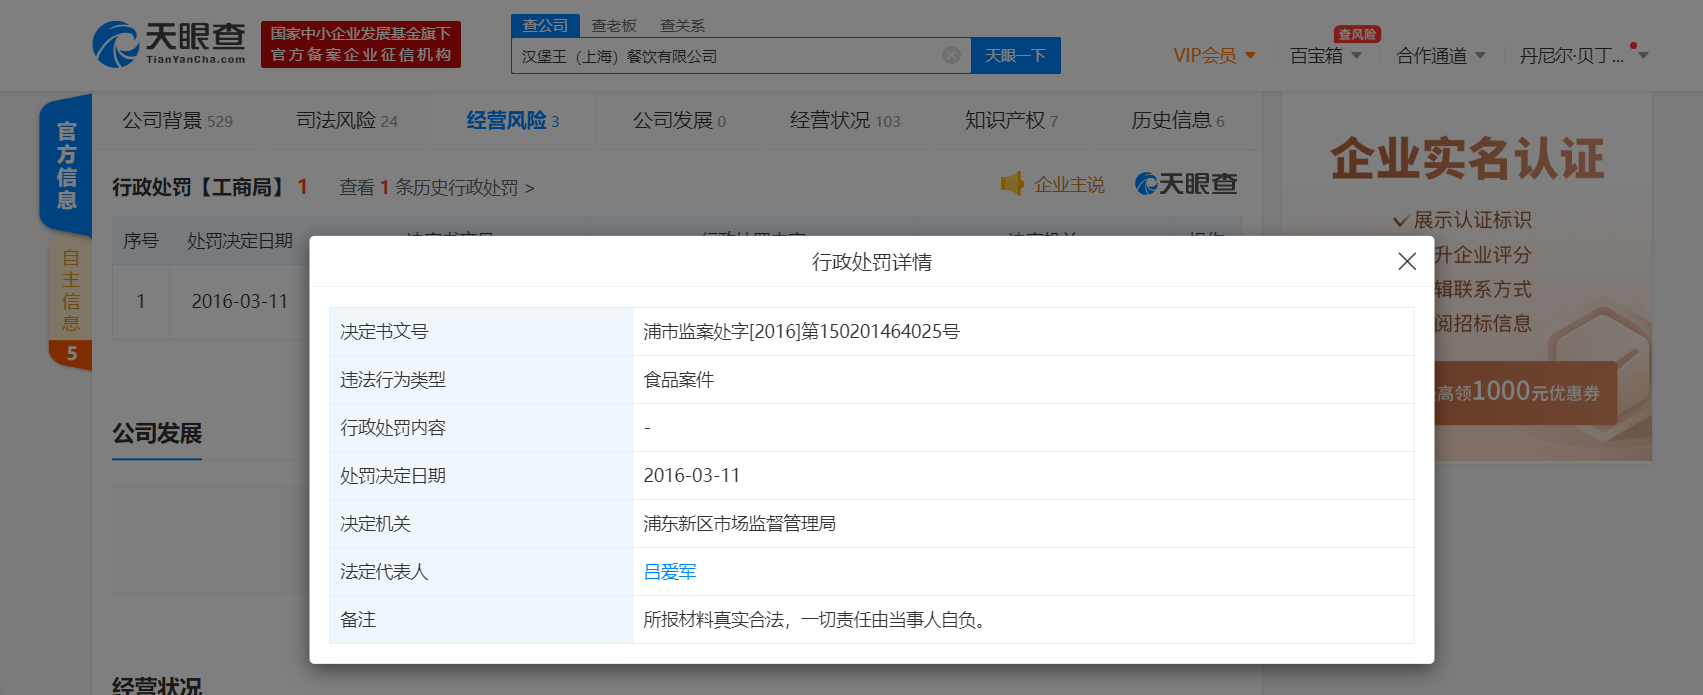Click the 行政处罚内容 field label

coord(393,428)
